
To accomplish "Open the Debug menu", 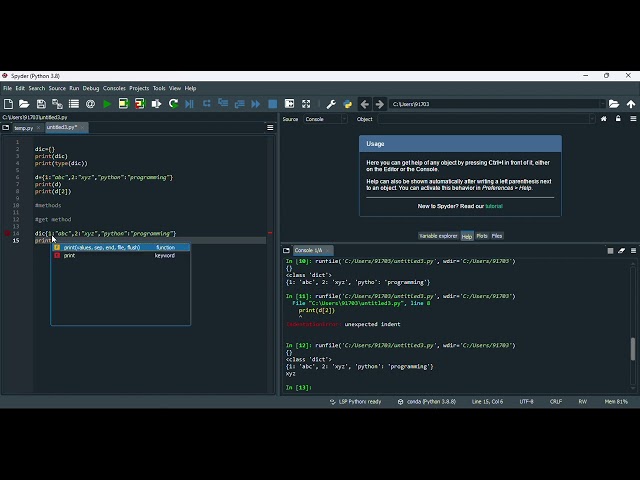I will [x=91, y=88].
